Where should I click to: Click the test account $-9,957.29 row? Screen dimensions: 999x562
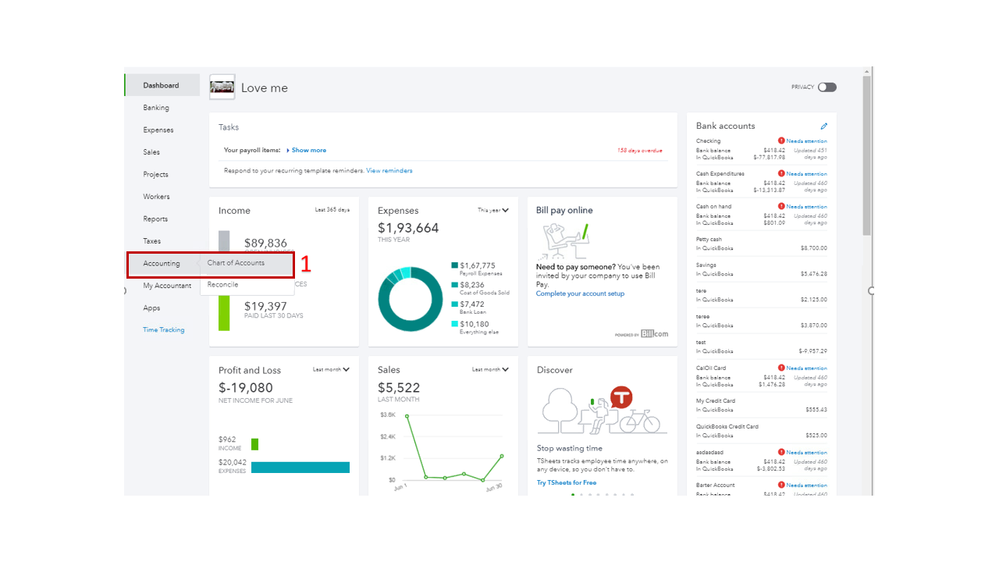[x=761, y=347]
